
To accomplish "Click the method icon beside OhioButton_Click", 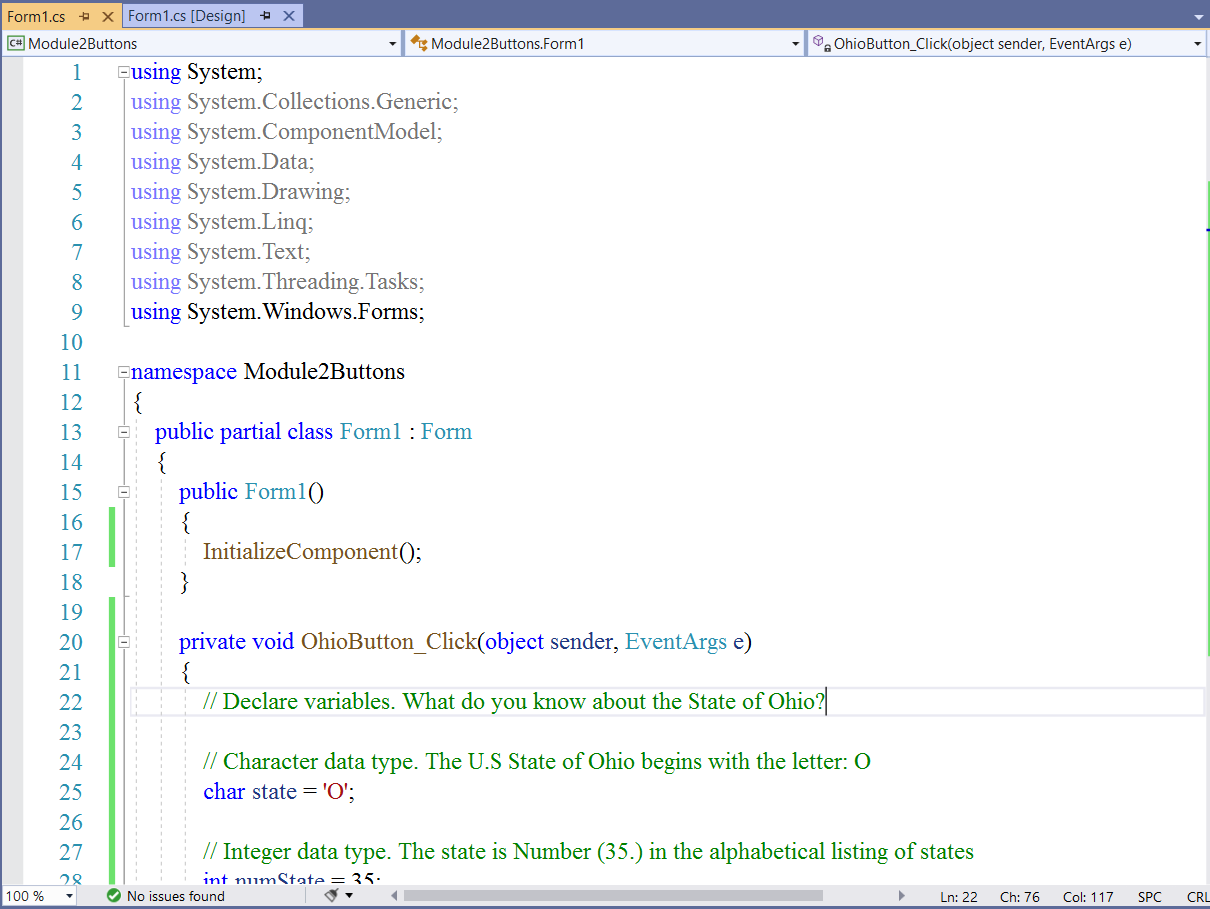I will [x=821, y=43].
